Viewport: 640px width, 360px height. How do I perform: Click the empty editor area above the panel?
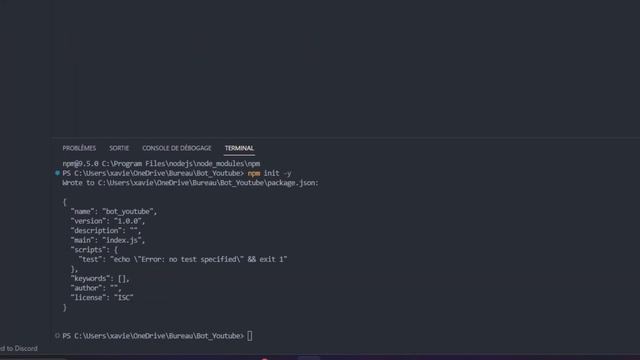[x=345, y=69]
